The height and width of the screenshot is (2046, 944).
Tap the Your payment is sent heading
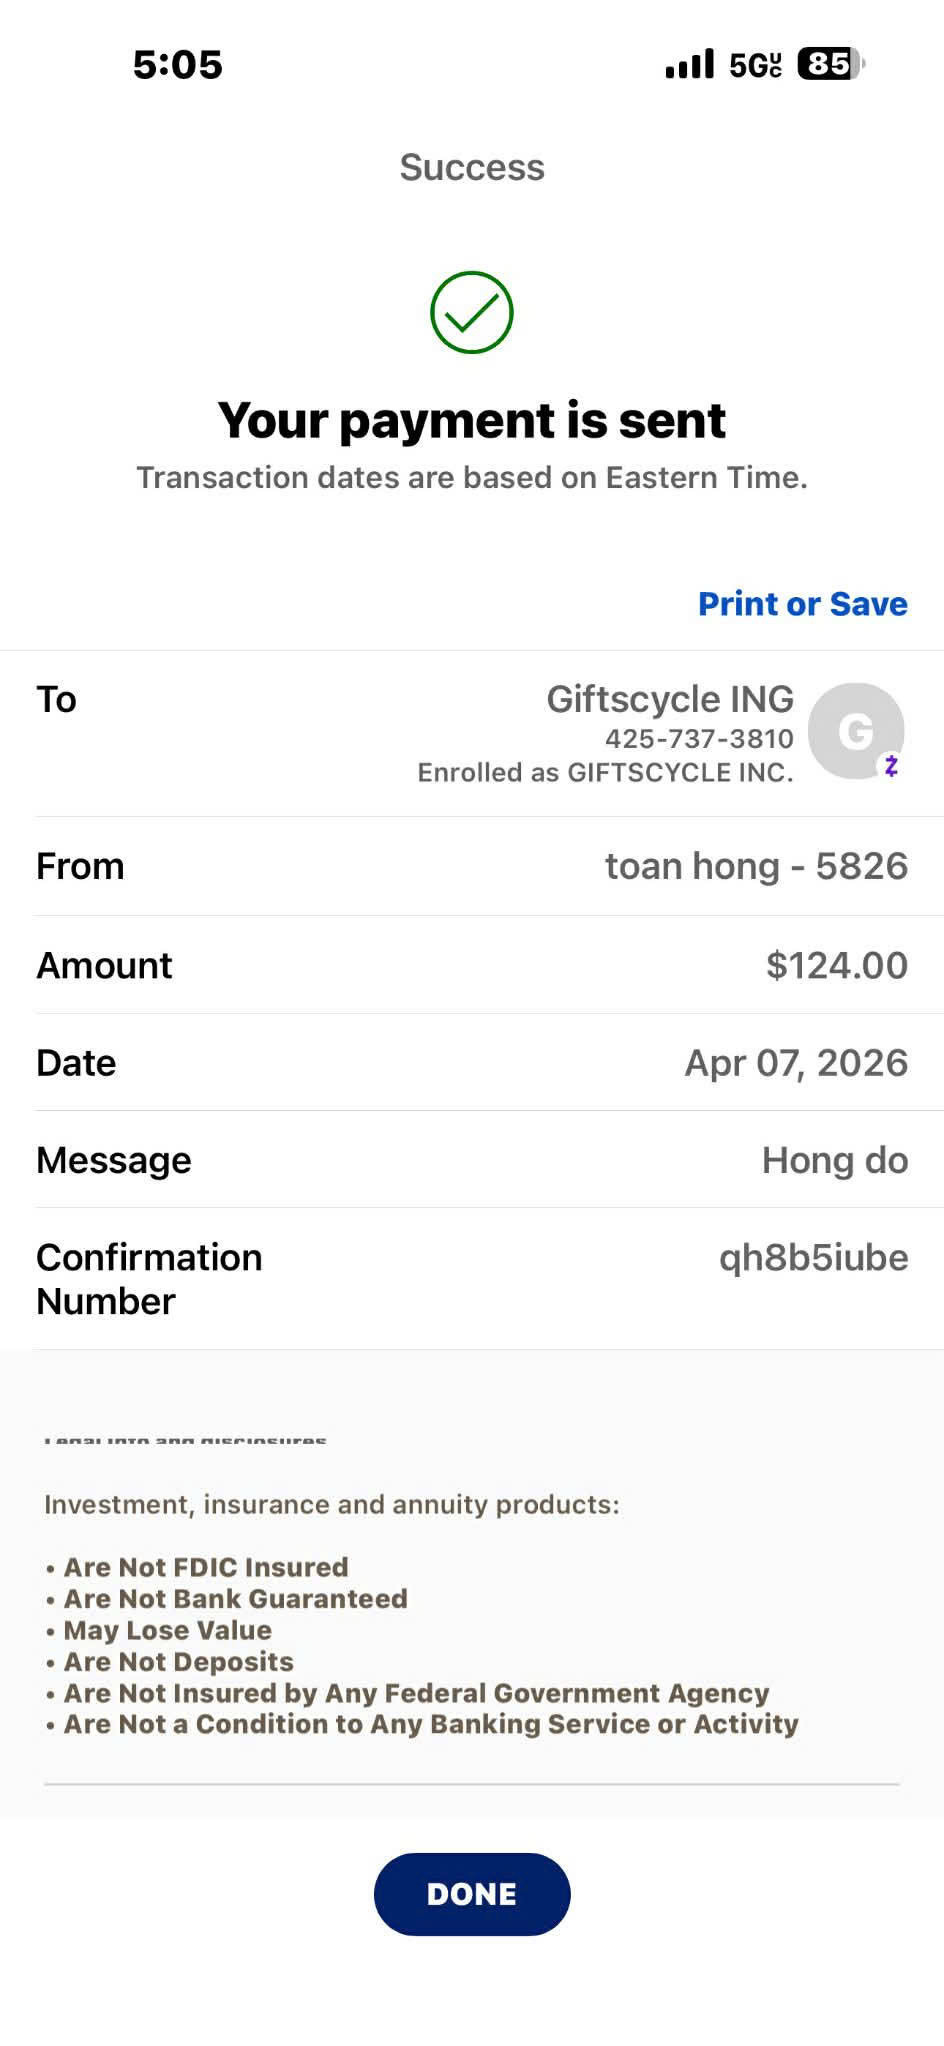pos(472,420)
